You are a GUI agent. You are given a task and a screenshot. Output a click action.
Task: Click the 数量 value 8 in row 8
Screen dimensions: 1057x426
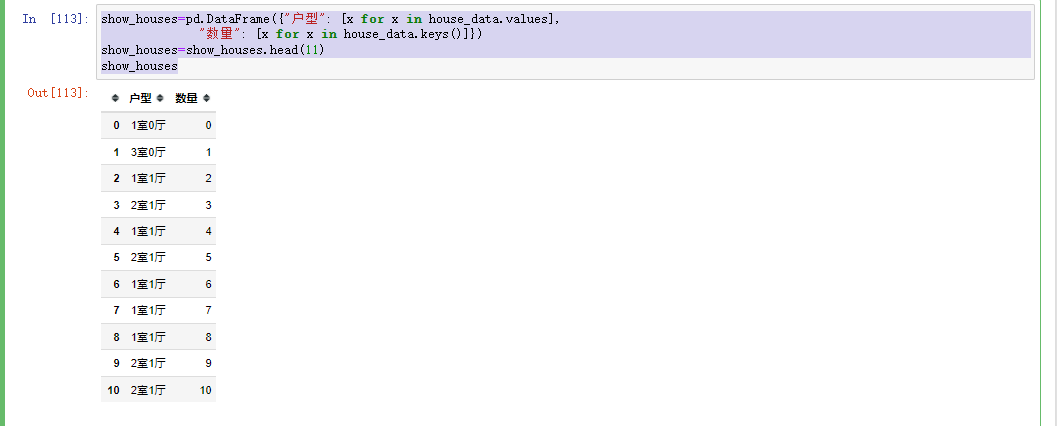pos(208,337)
